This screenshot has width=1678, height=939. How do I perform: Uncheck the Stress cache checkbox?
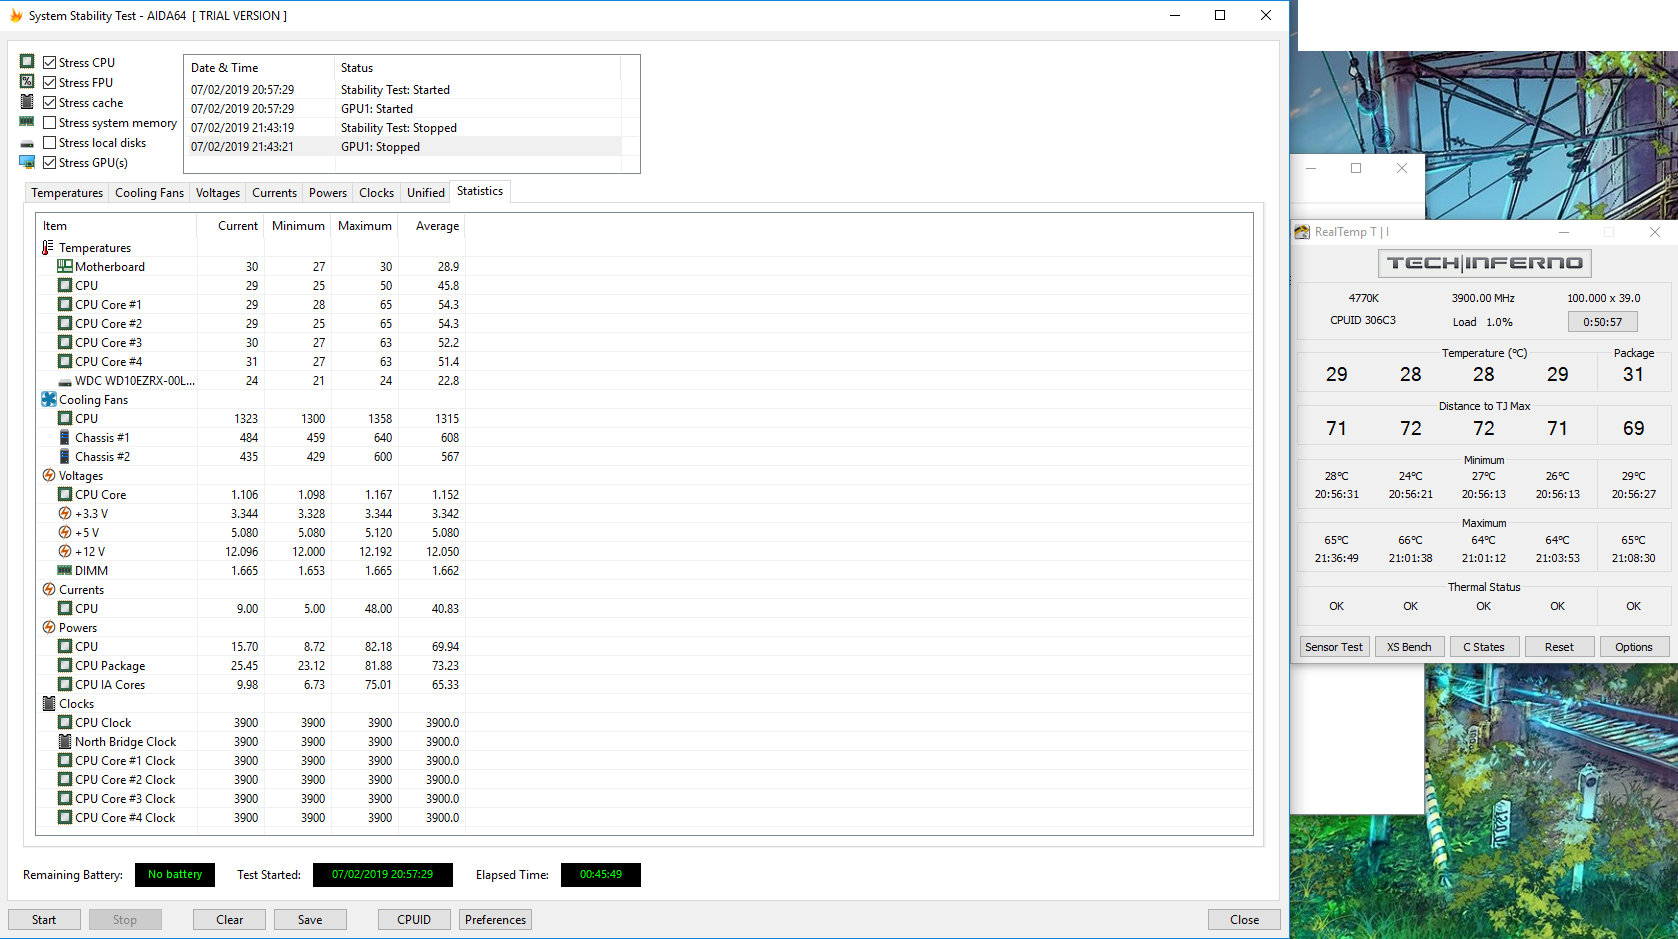point(49,102)
